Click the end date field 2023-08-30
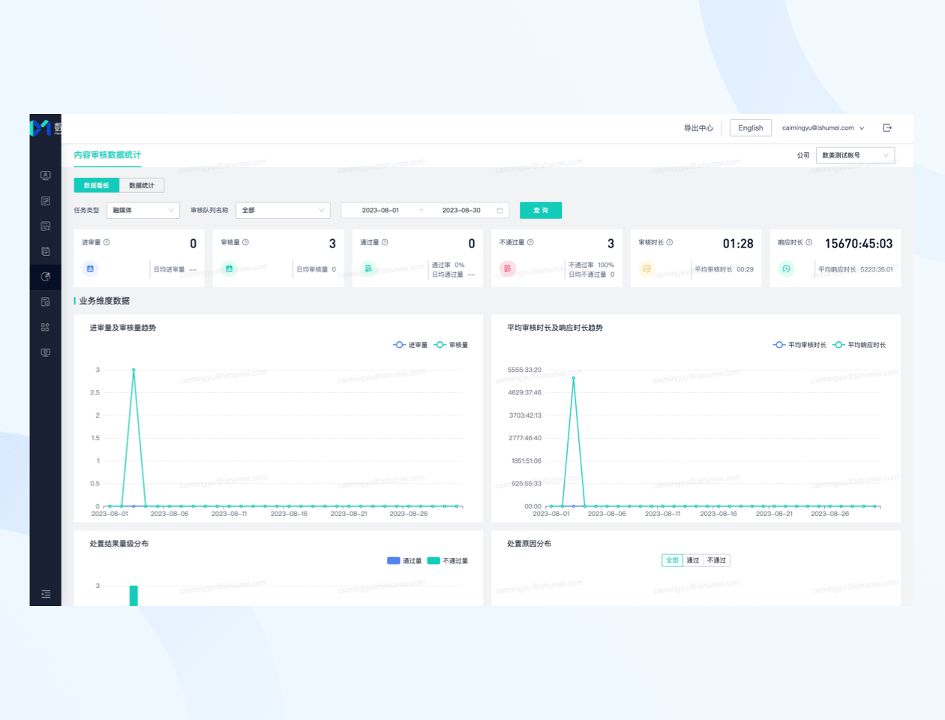The width and height of the screenshot is (945, 720). pyautogui.click(x=461, y=210)
